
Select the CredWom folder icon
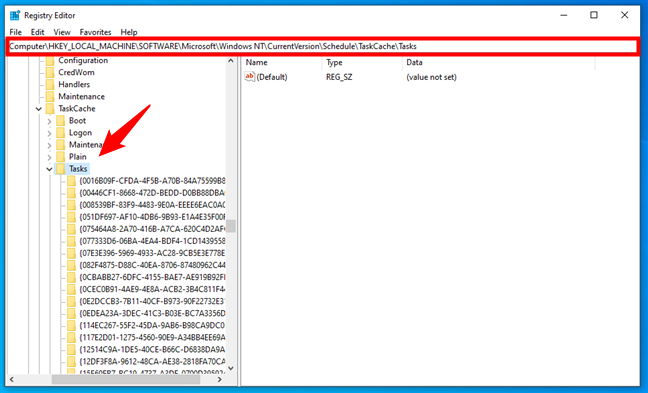tap(50, 73)
